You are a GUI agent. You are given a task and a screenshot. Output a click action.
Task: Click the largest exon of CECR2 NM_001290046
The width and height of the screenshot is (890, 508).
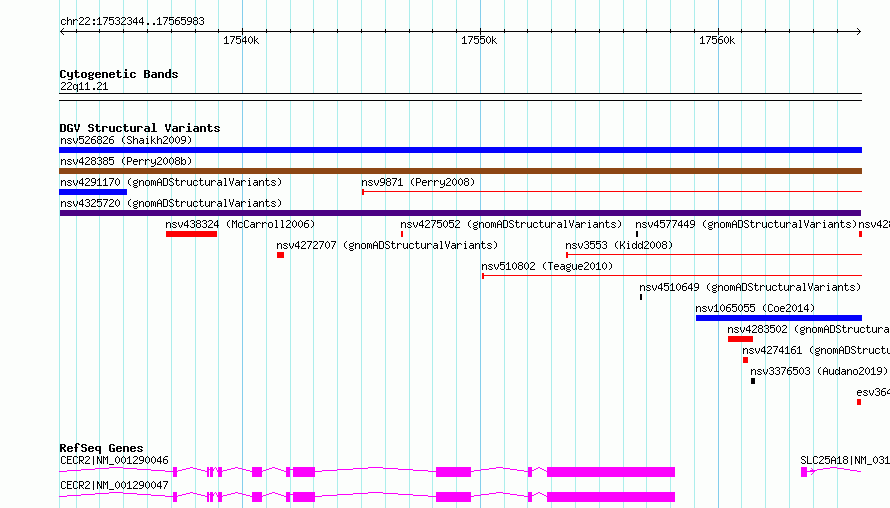[611, 472]
